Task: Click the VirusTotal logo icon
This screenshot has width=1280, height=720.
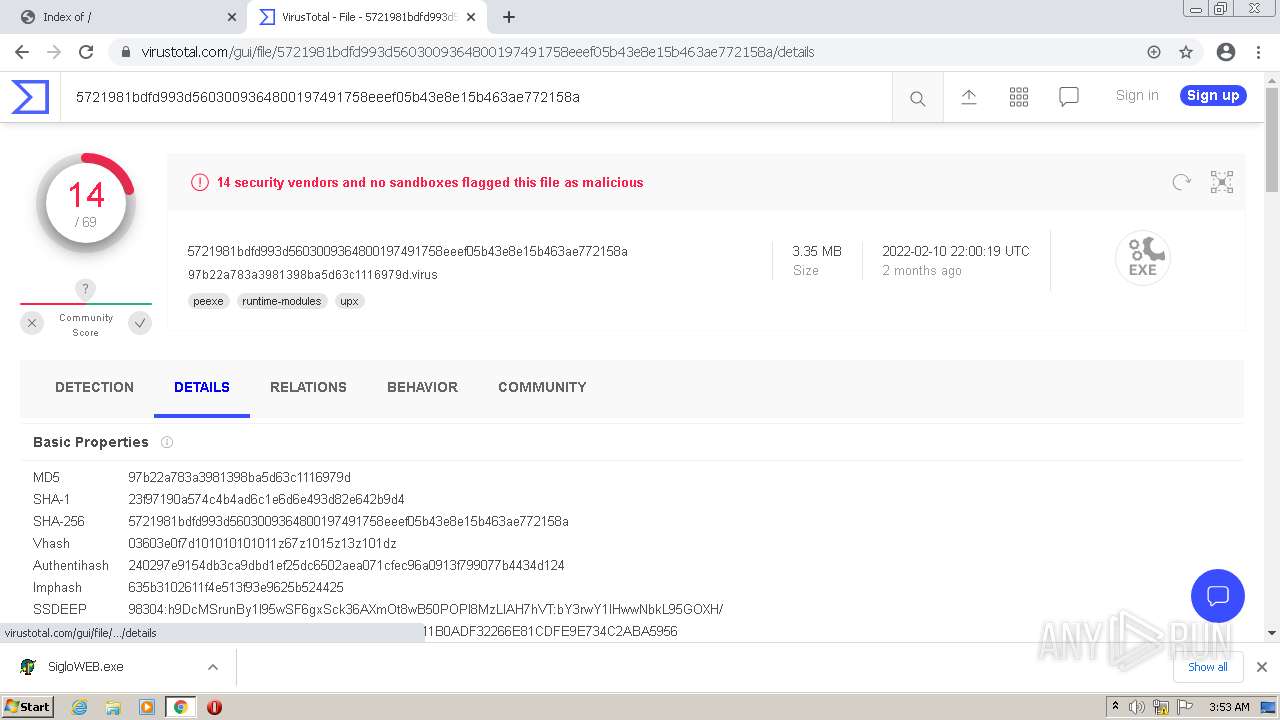Action: coord(30,97)
